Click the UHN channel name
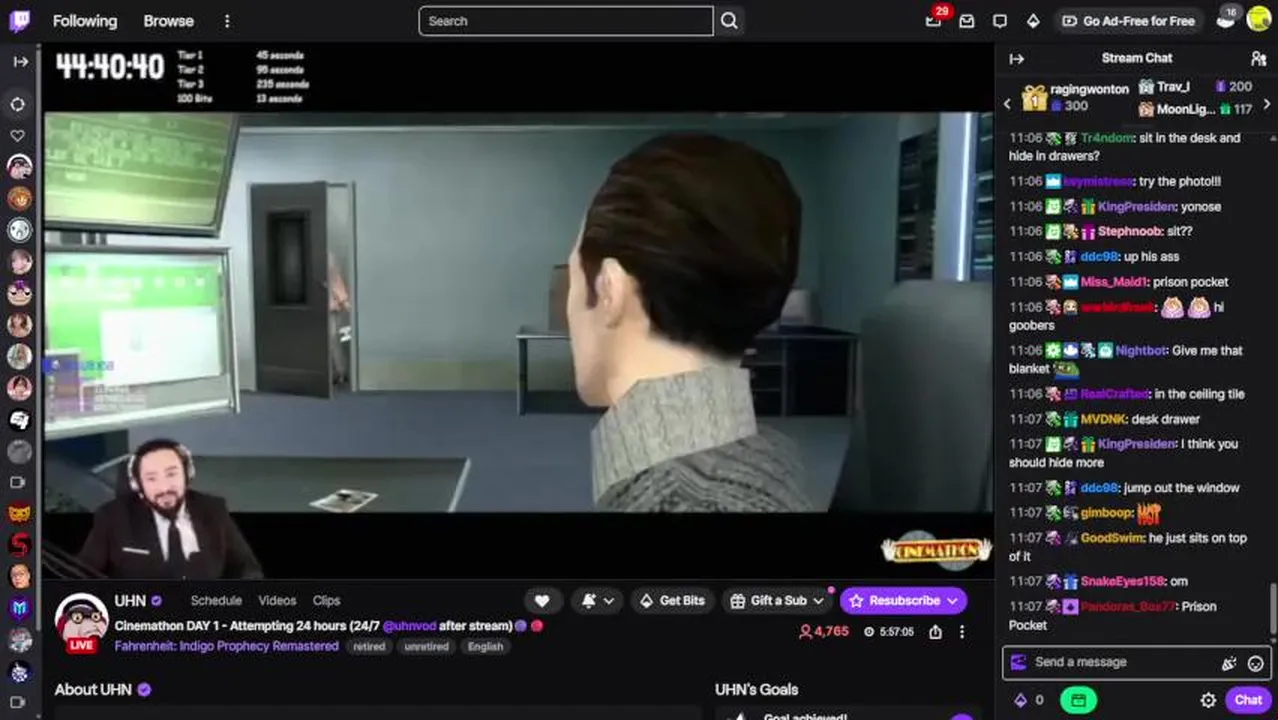This screenshot has width=1278, height=720. pos(130,601)
